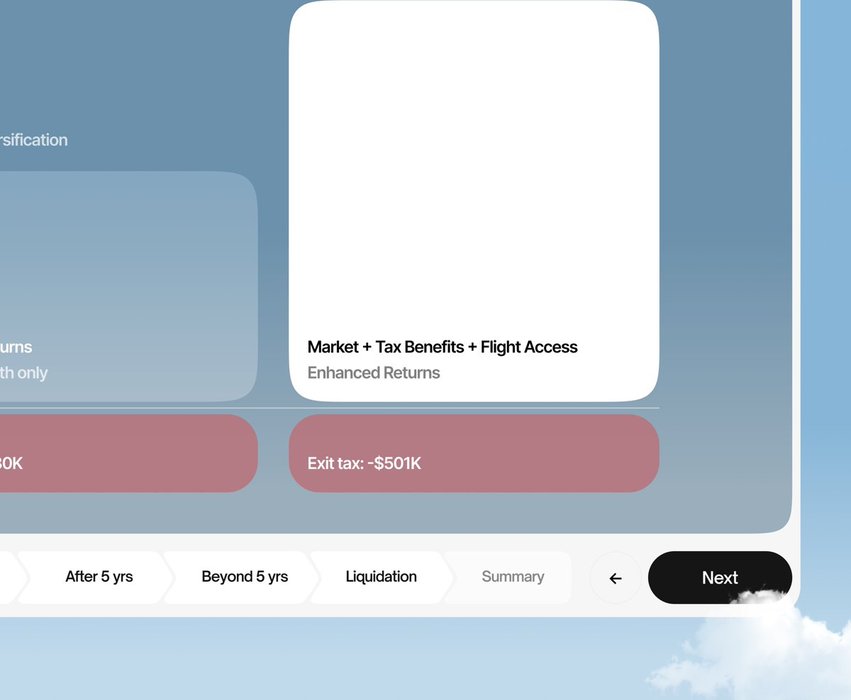Select the Market + Tax Benefits + Flight Access card

[474, 201]
